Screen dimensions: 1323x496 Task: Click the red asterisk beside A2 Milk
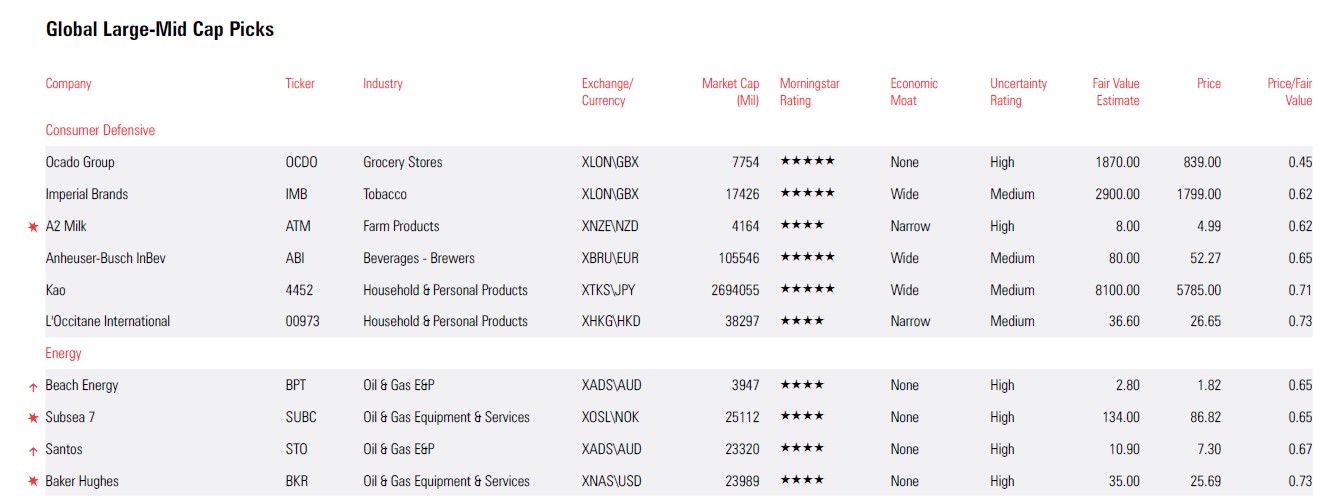(x=33, y=227)
